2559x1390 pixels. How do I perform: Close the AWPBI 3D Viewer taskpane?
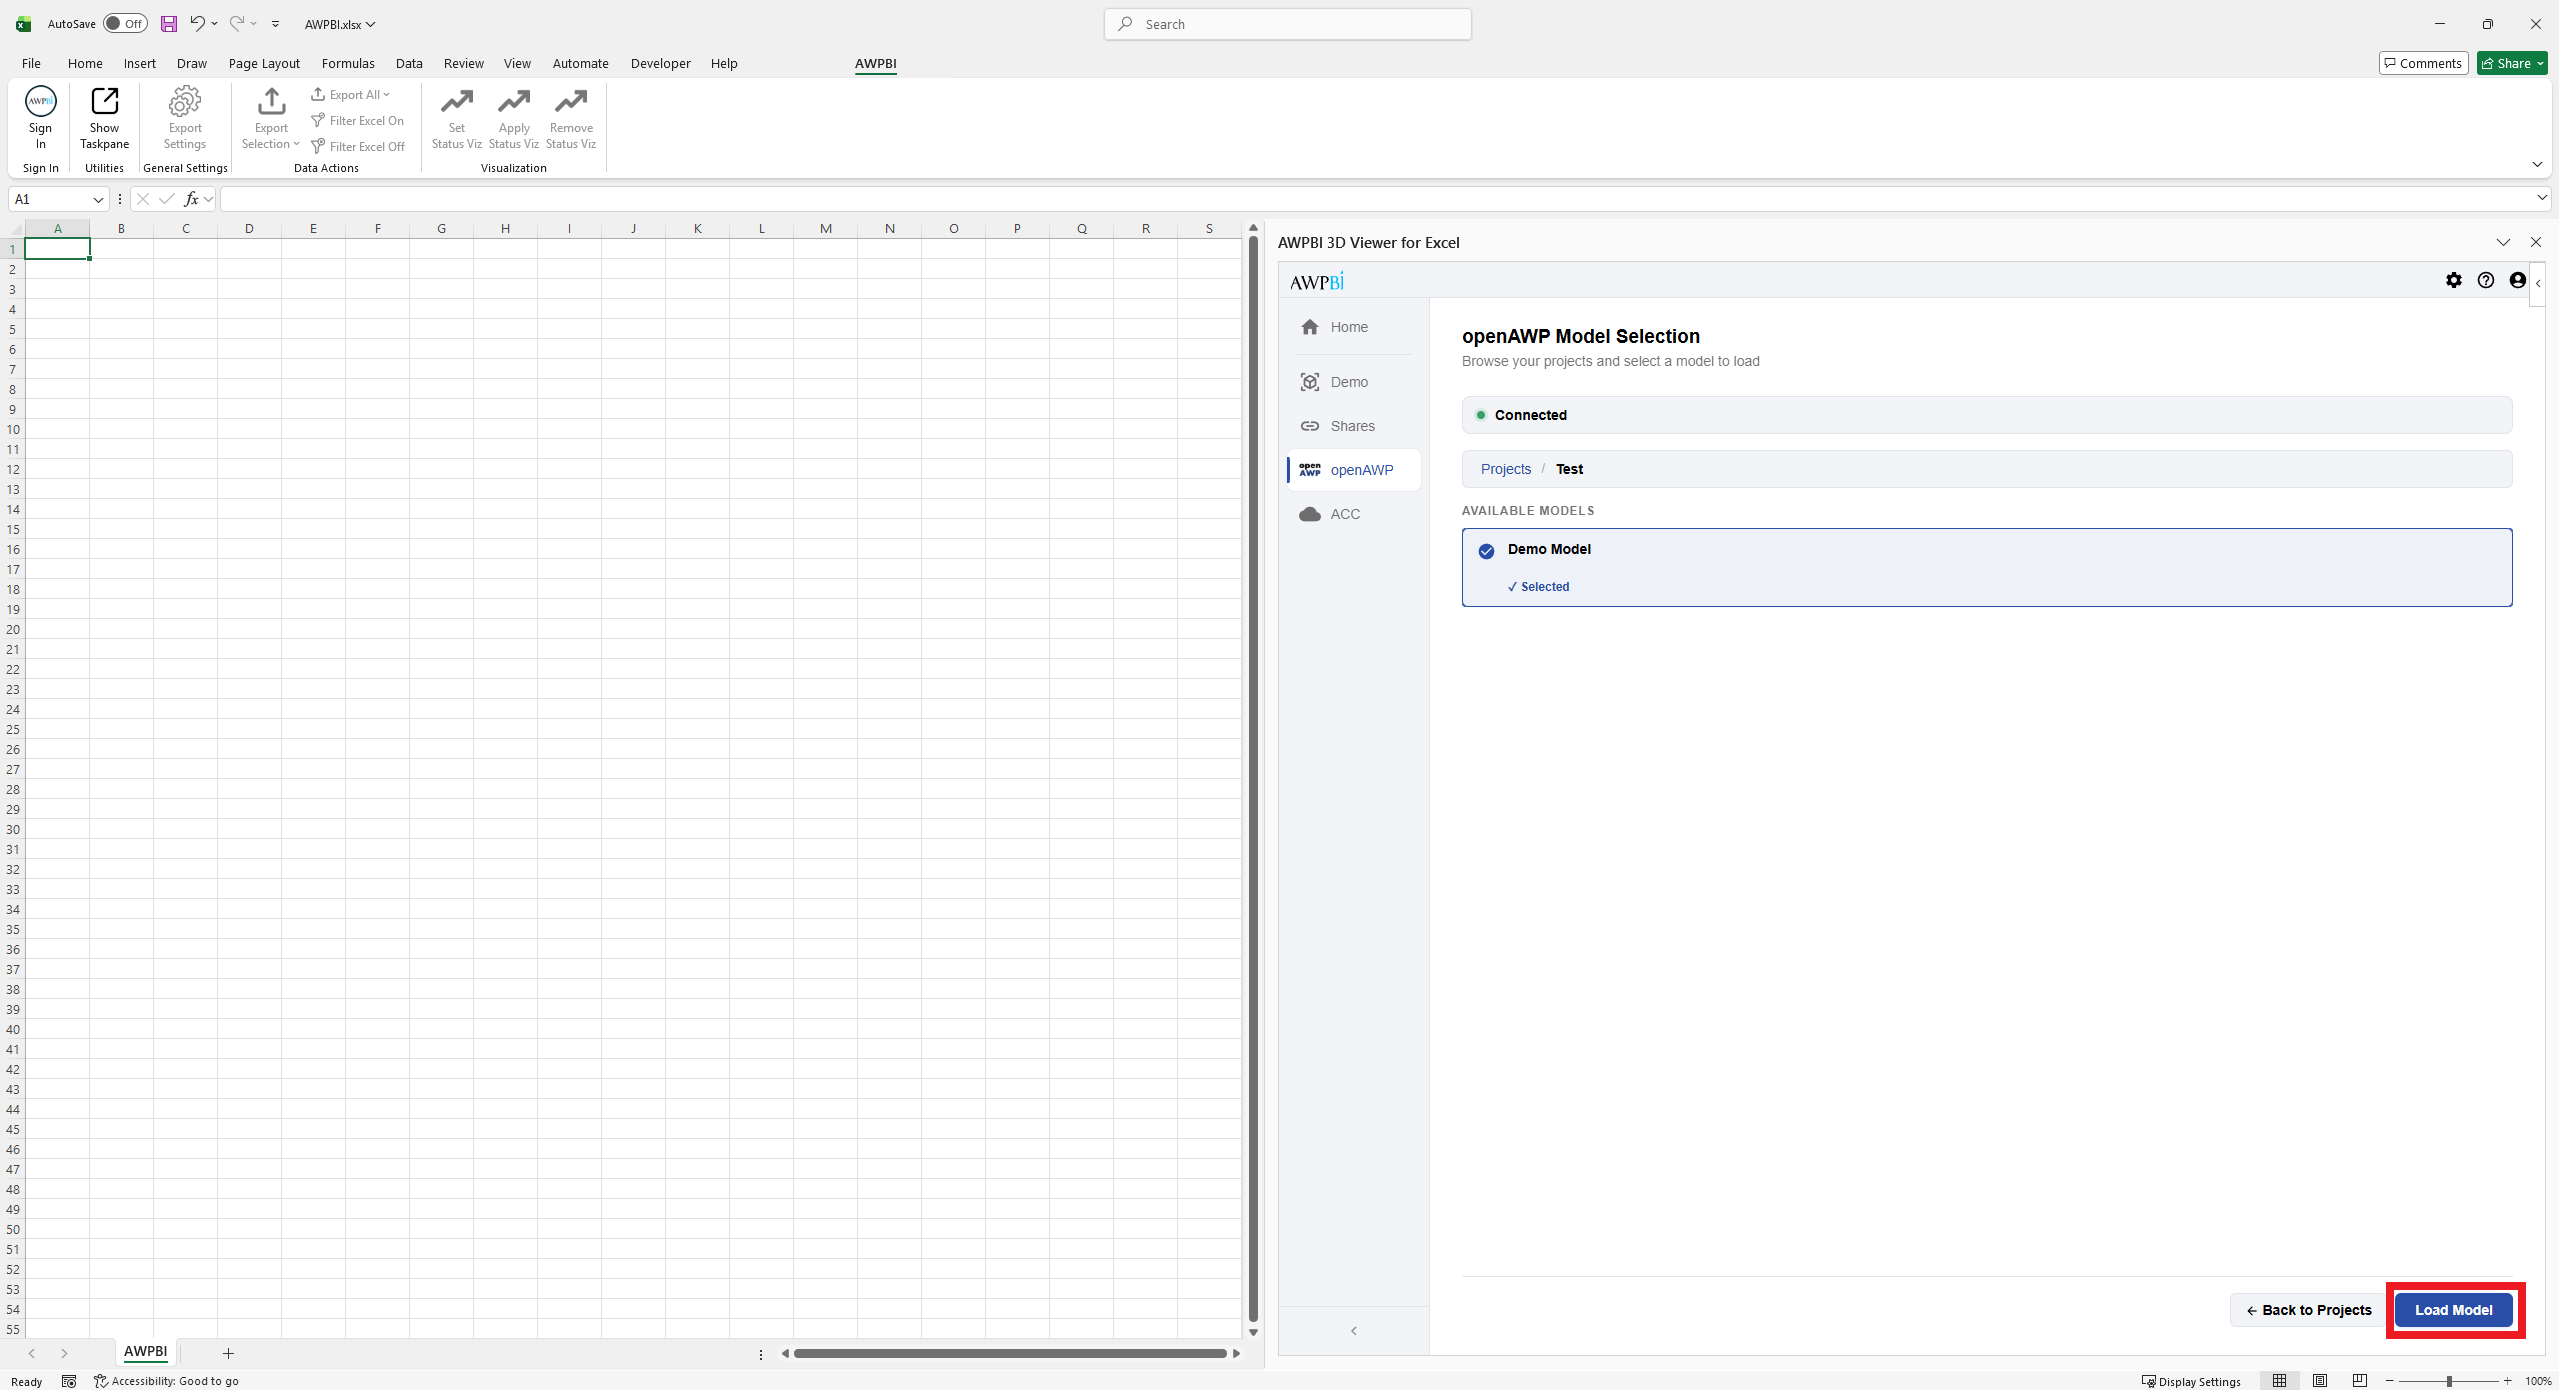[2535, 242]
